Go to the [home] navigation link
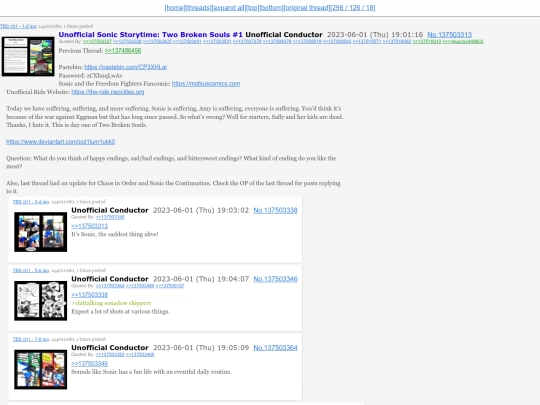 (175, 8)
